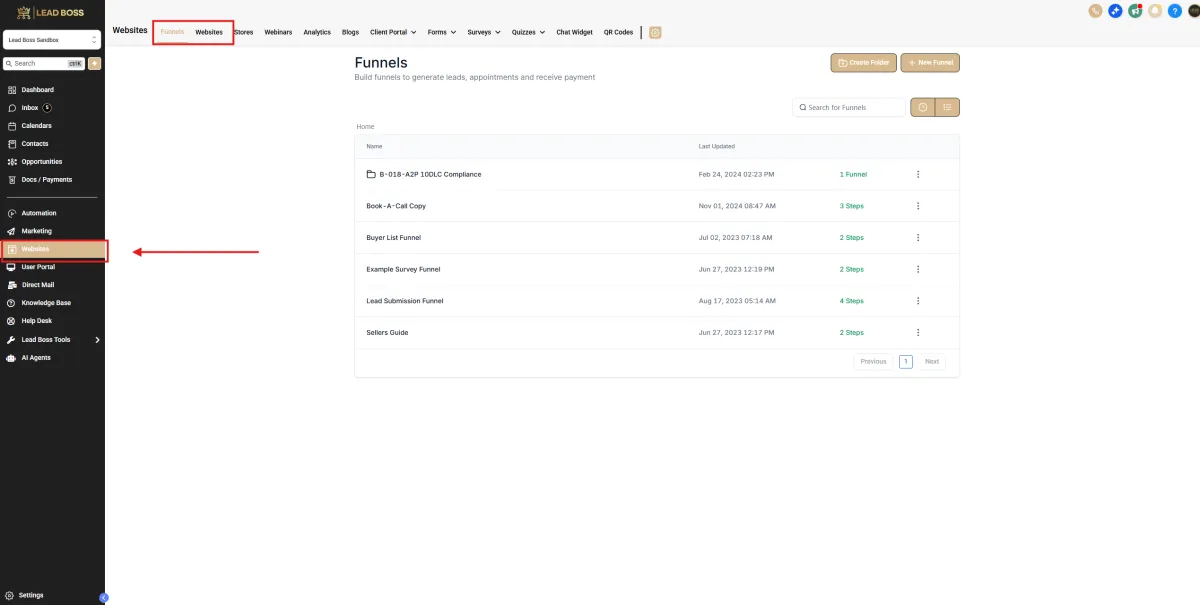Screen dimensions: 1200x605
Task: Open the Buyer List Funnel
Action: click(394, 238)
